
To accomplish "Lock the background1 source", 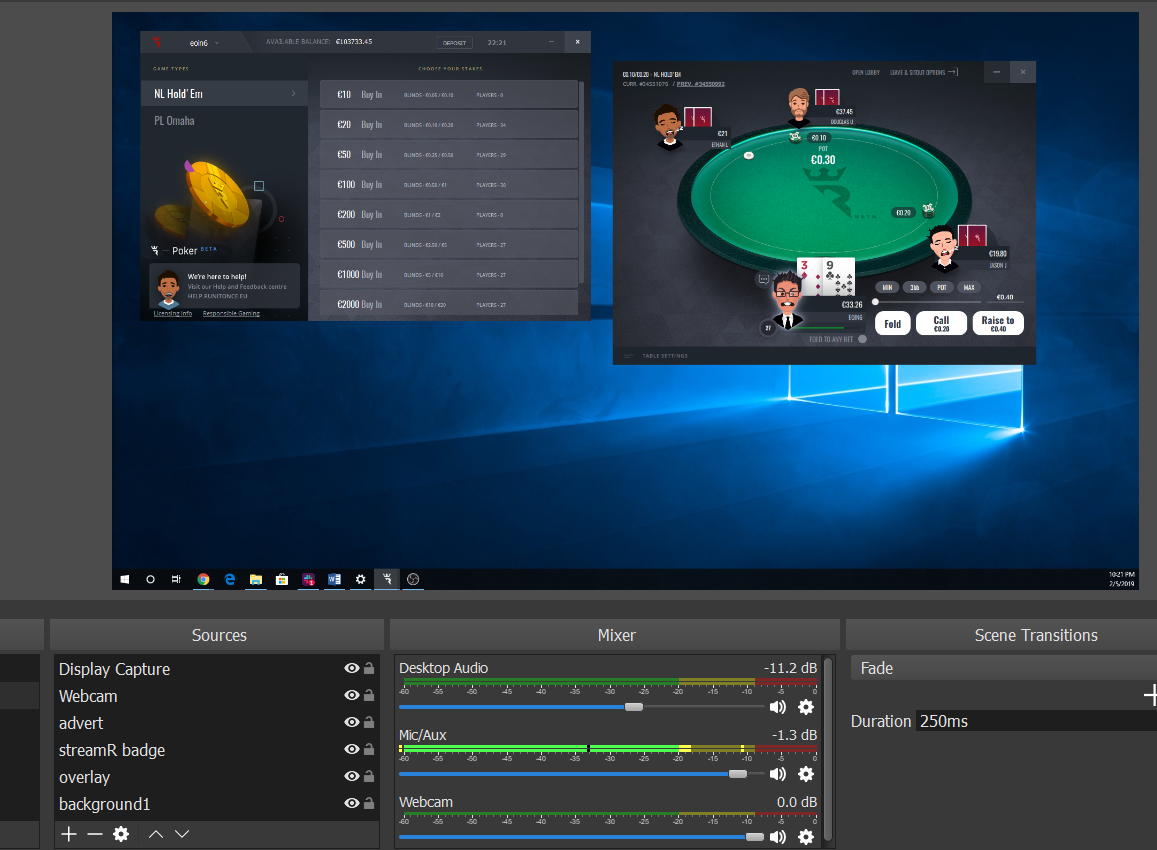I will coord(369,803).
